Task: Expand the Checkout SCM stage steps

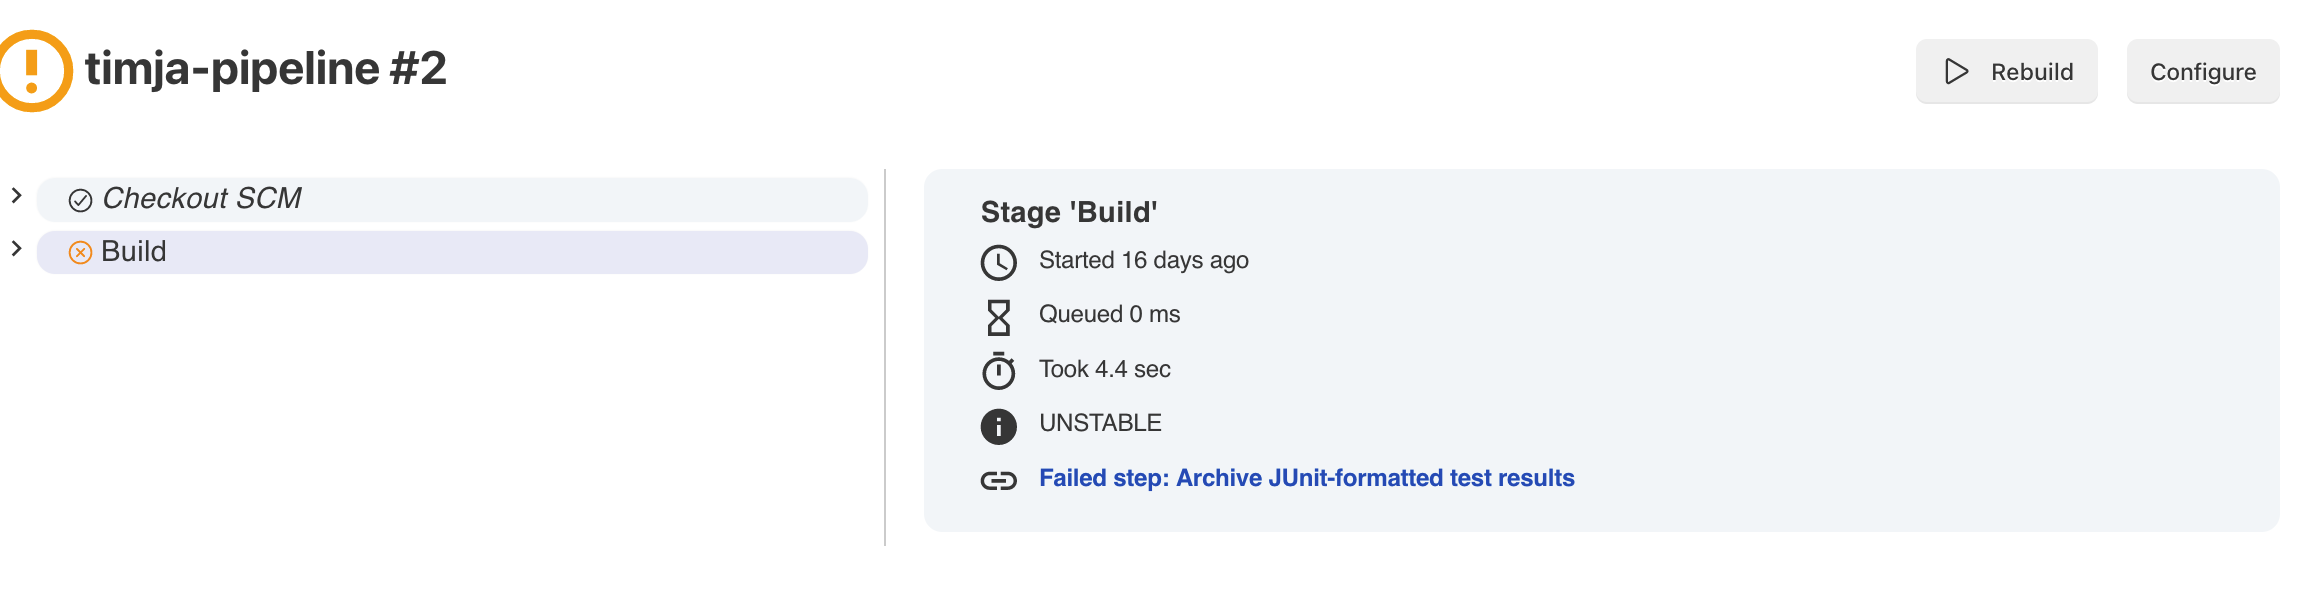Action: tap(16, 196)
